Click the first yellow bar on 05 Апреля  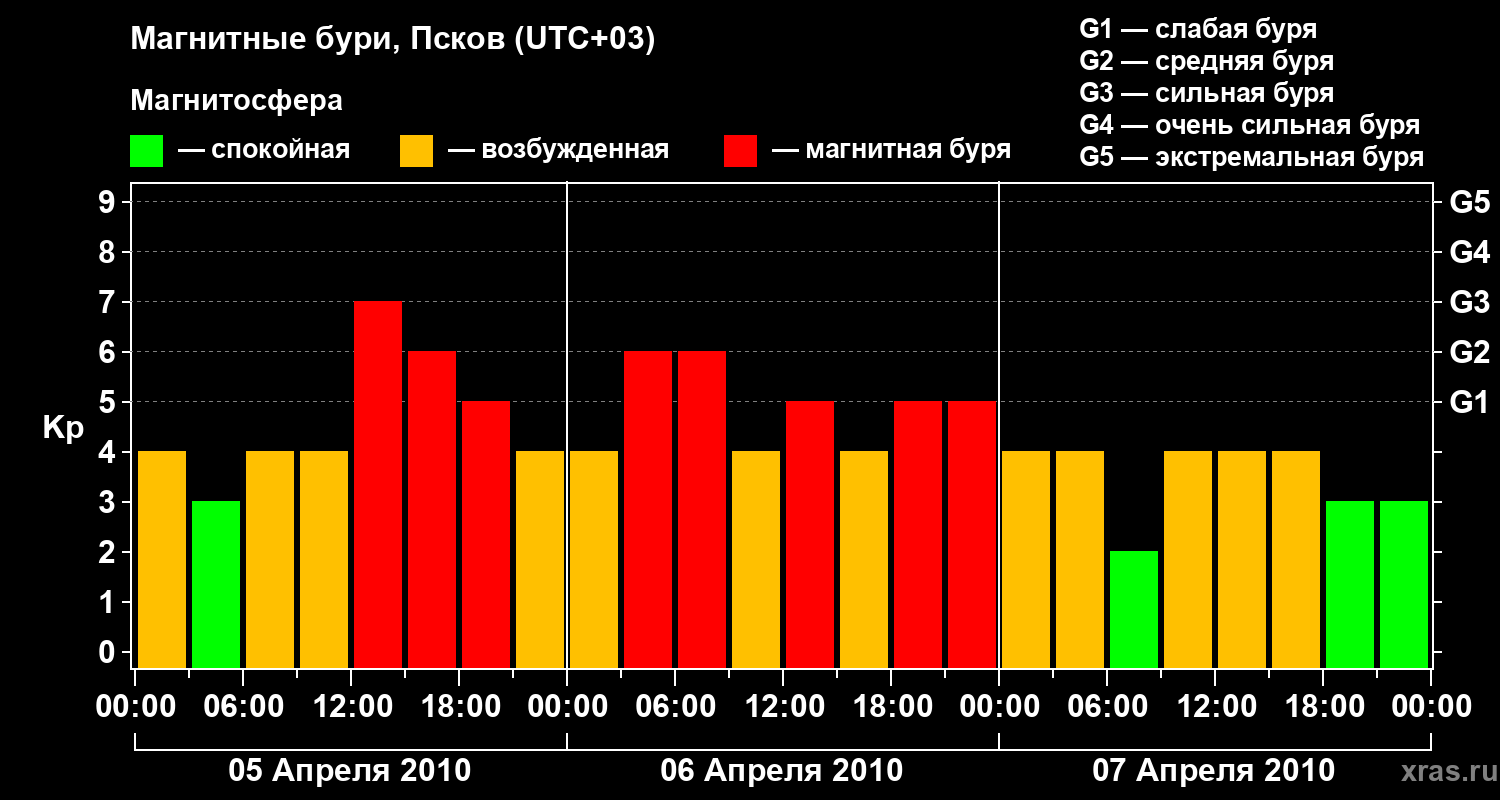pos(162,560)
